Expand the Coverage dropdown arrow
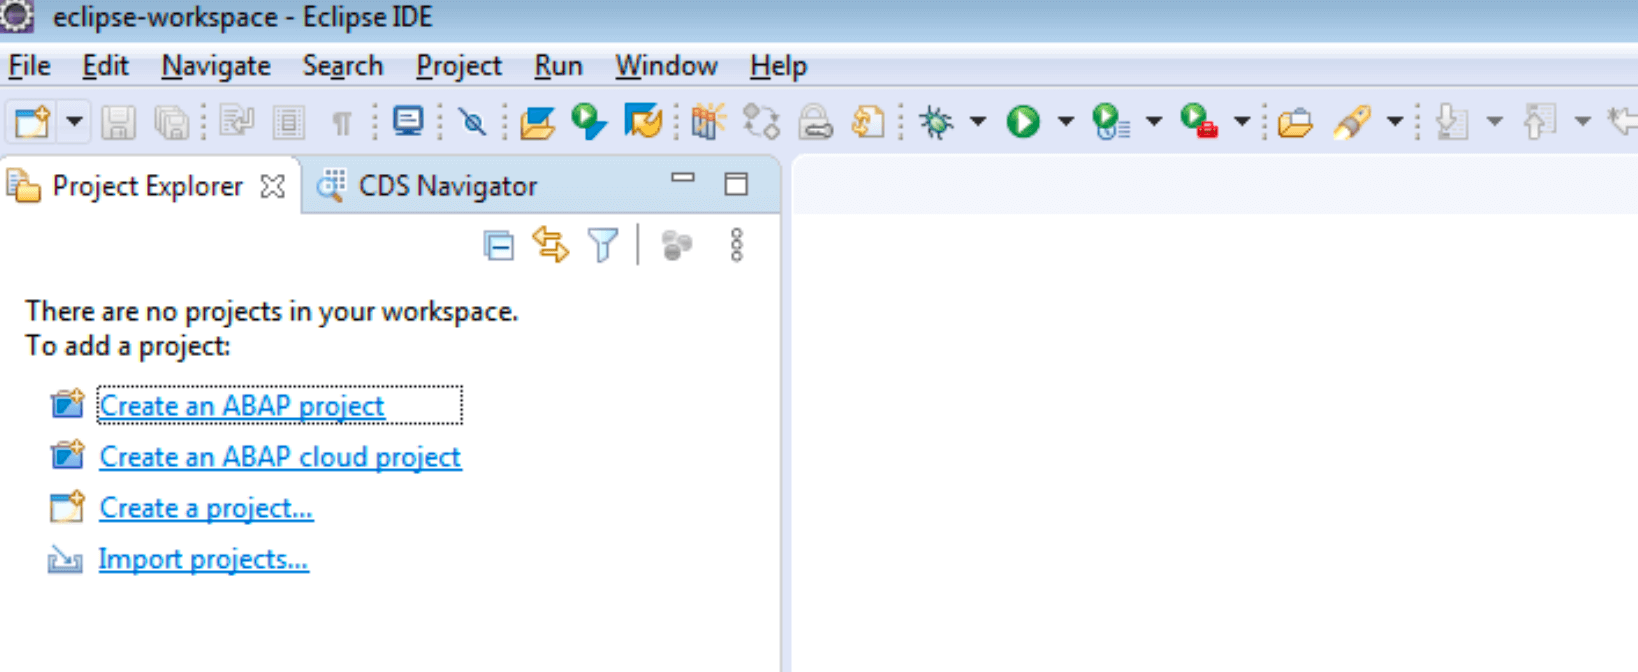Viewport: 1638px width, 672px height. coord(1154,122)
